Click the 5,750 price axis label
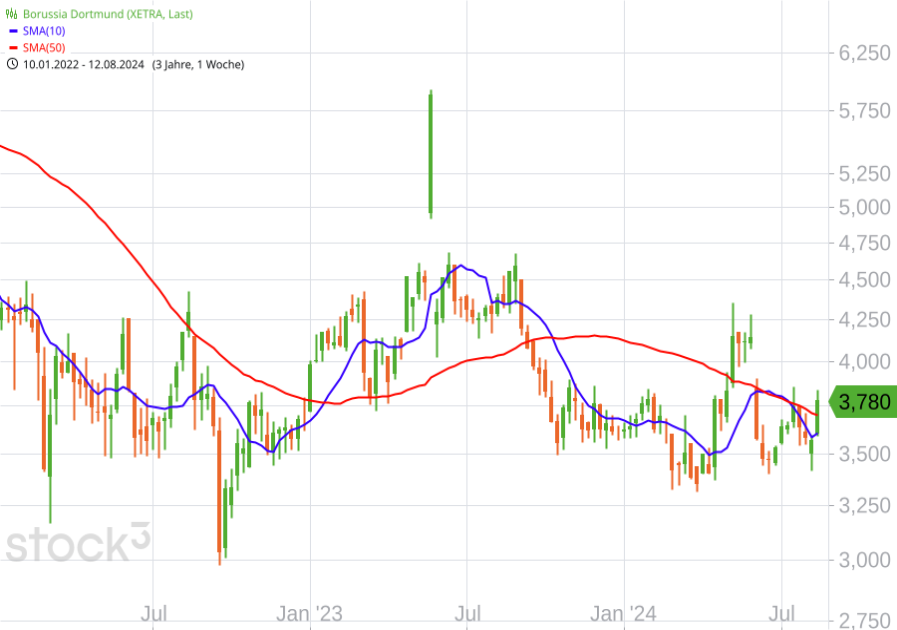This screenshot has height=630, width=897. coord(864,110)
